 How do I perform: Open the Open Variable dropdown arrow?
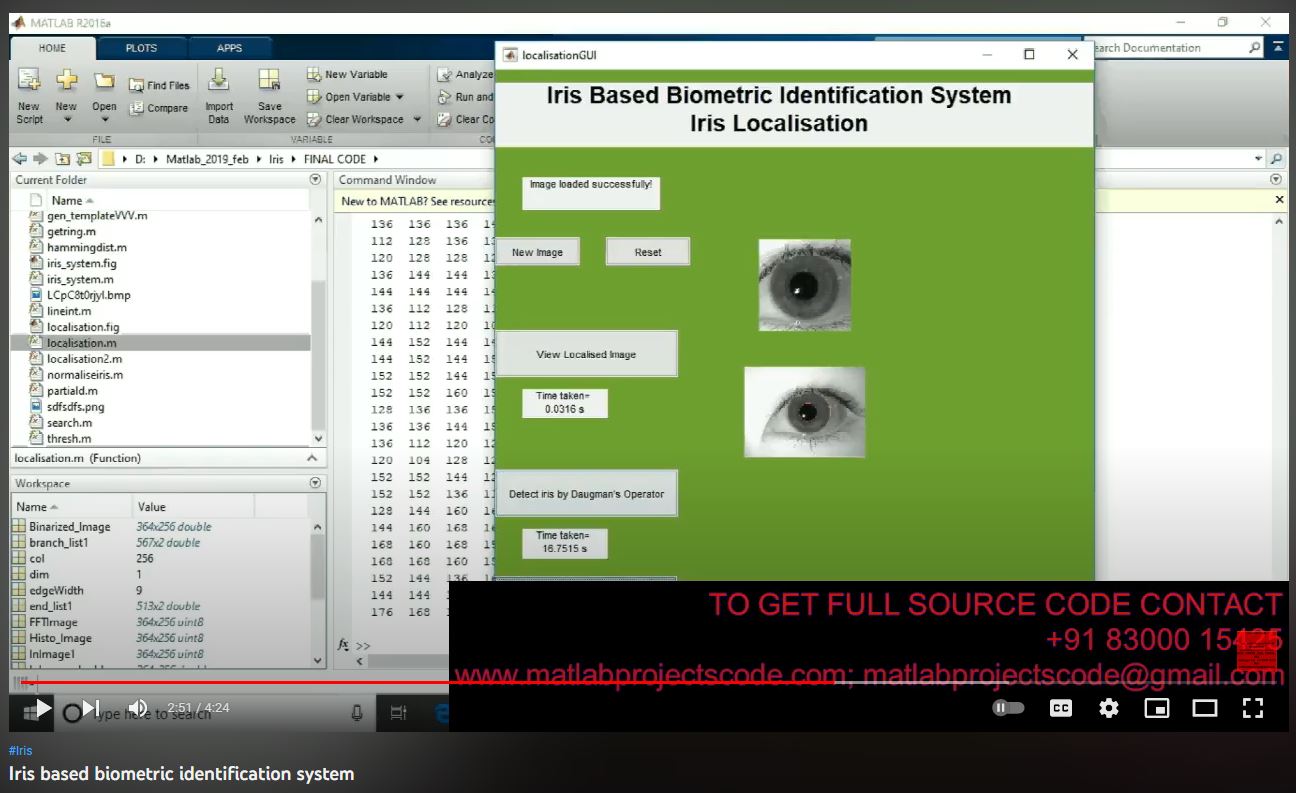(x=399, y=97)
